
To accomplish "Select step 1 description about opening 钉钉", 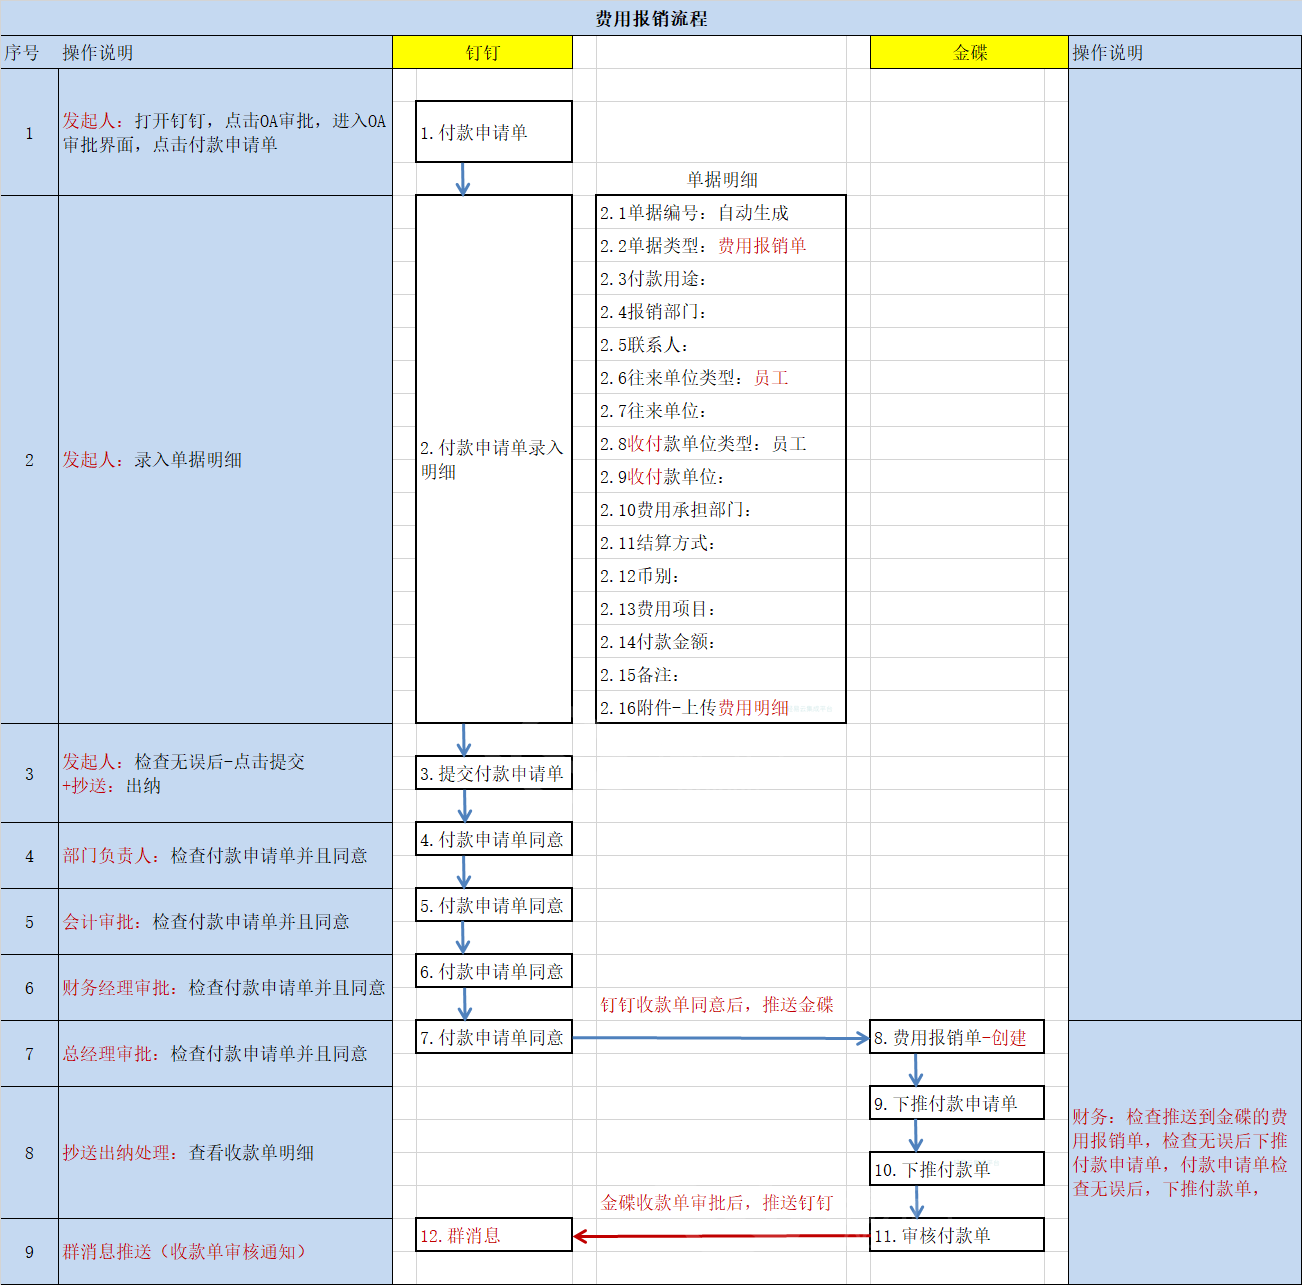I will (225, 132).
